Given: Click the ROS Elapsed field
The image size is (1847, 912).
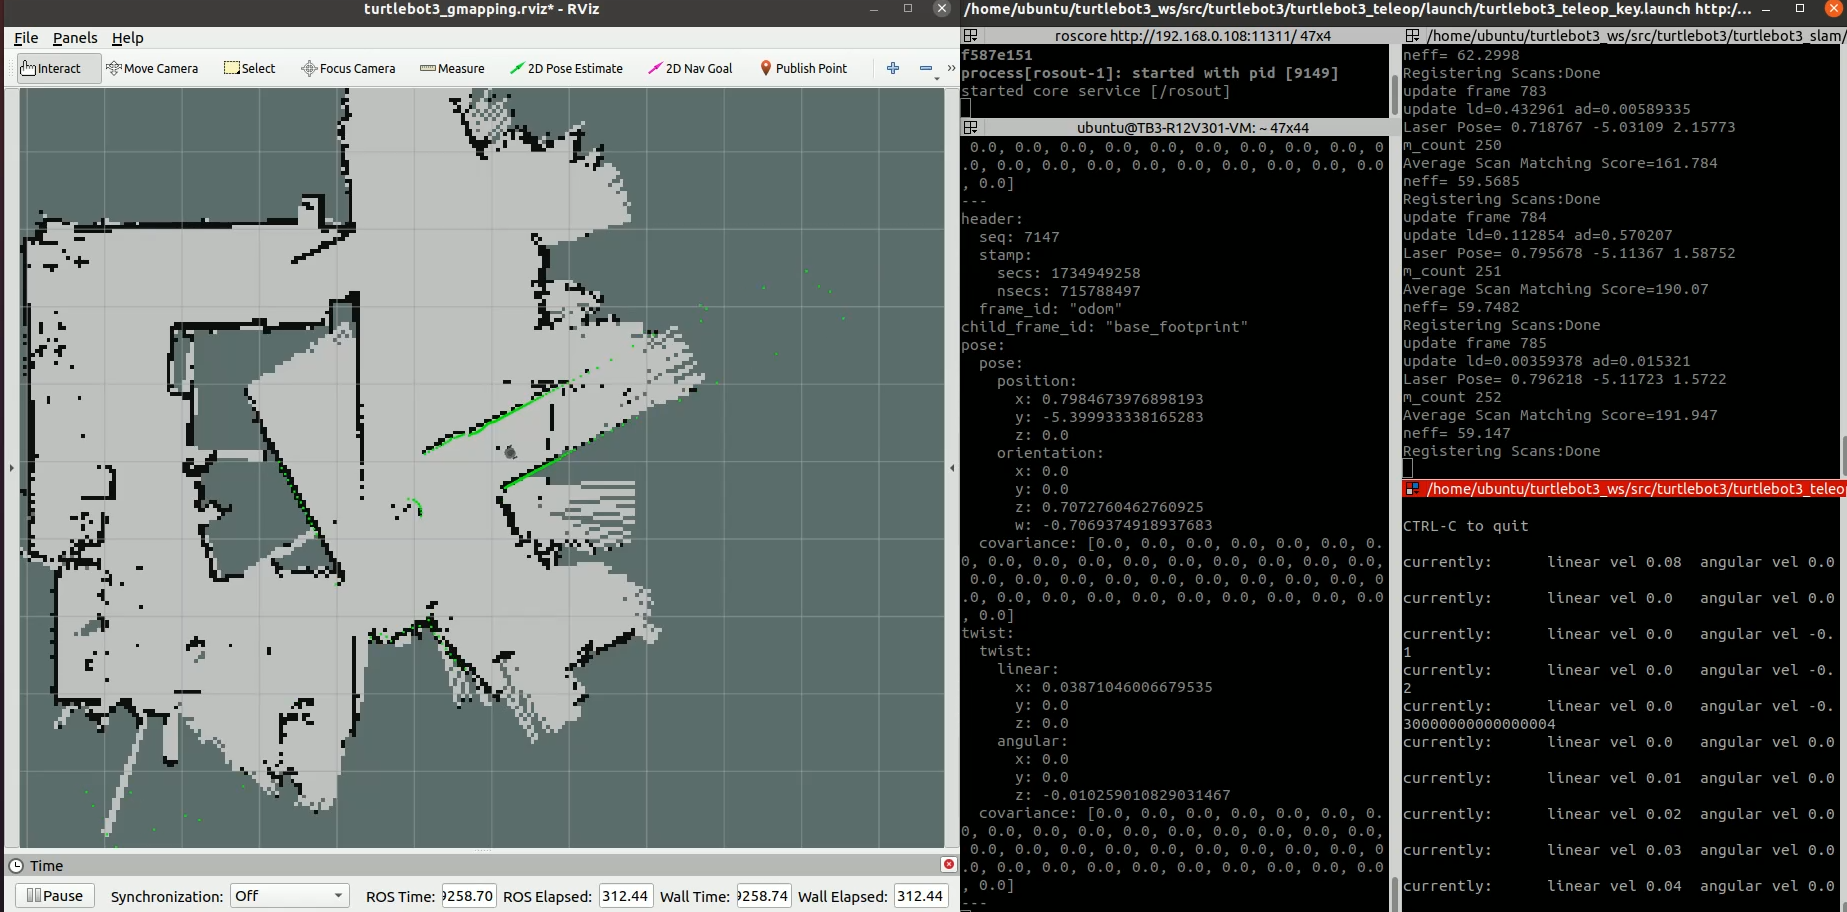Looking at the screenshot, I should [625, 896].
